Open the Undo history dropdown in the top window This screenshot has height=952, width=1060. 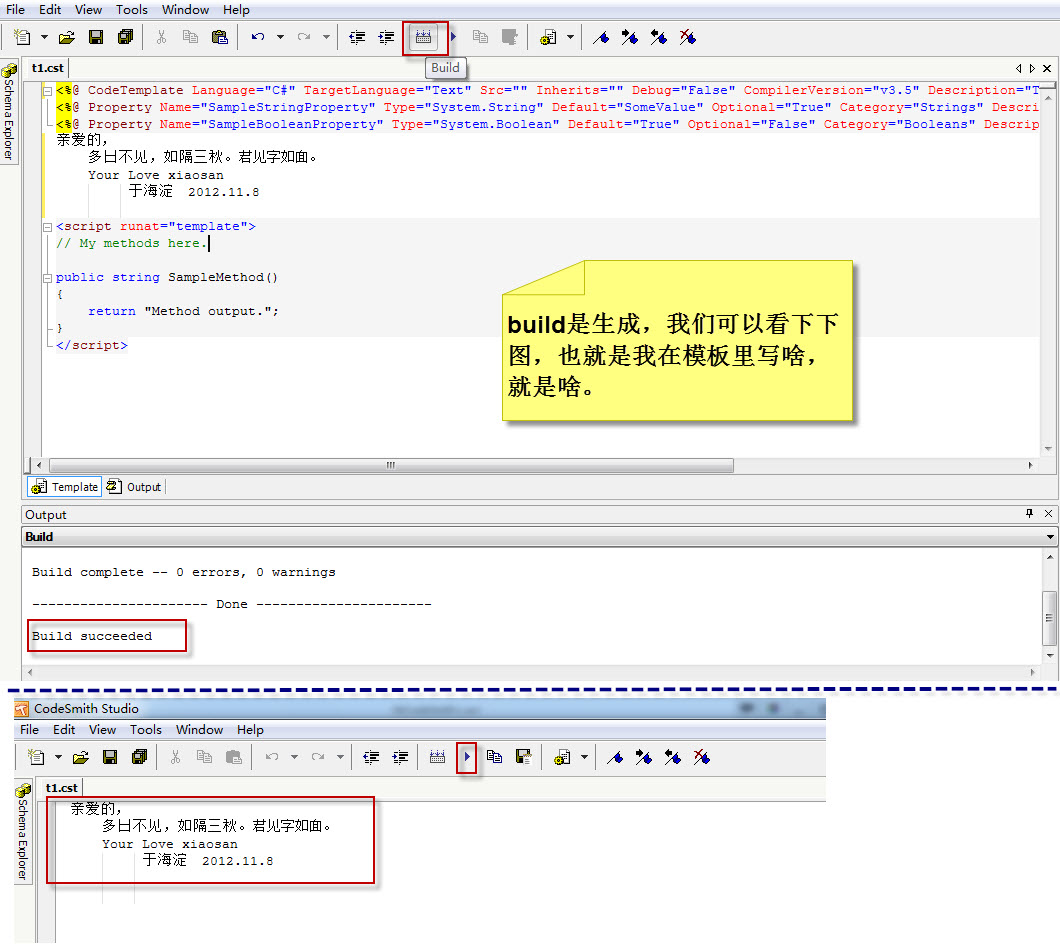(280, 37)
